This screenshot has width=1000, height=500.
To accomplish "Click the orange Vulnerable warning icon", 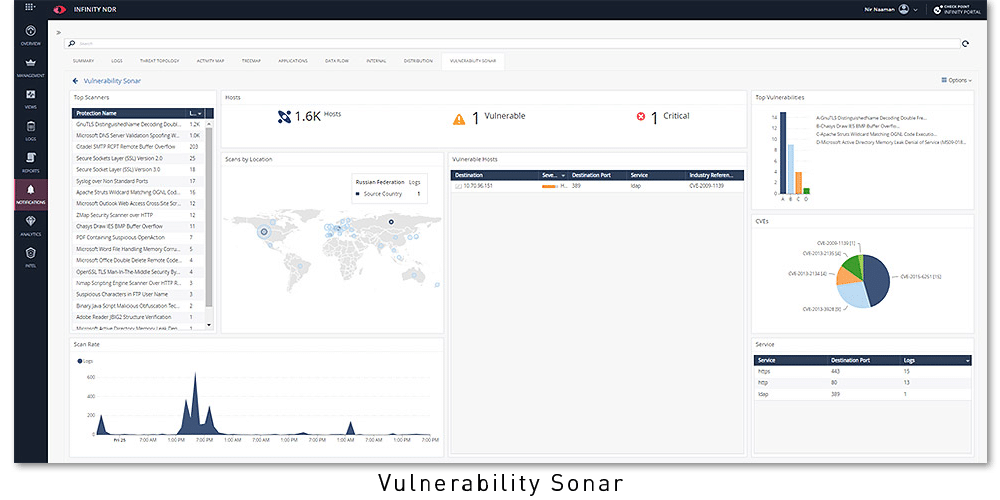I will 459,119.
